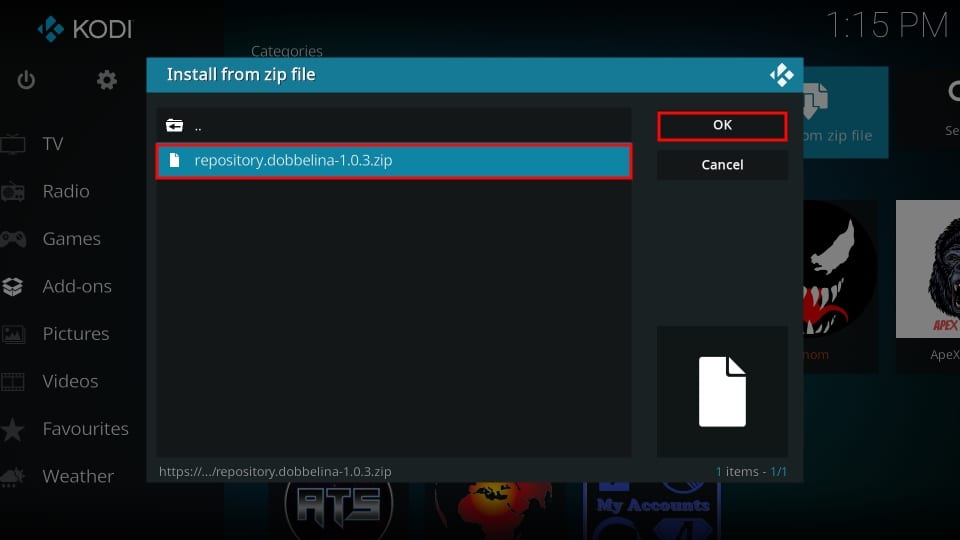960x540 pixels.
Task: Open the TV menu item
Action: point(53,144)
